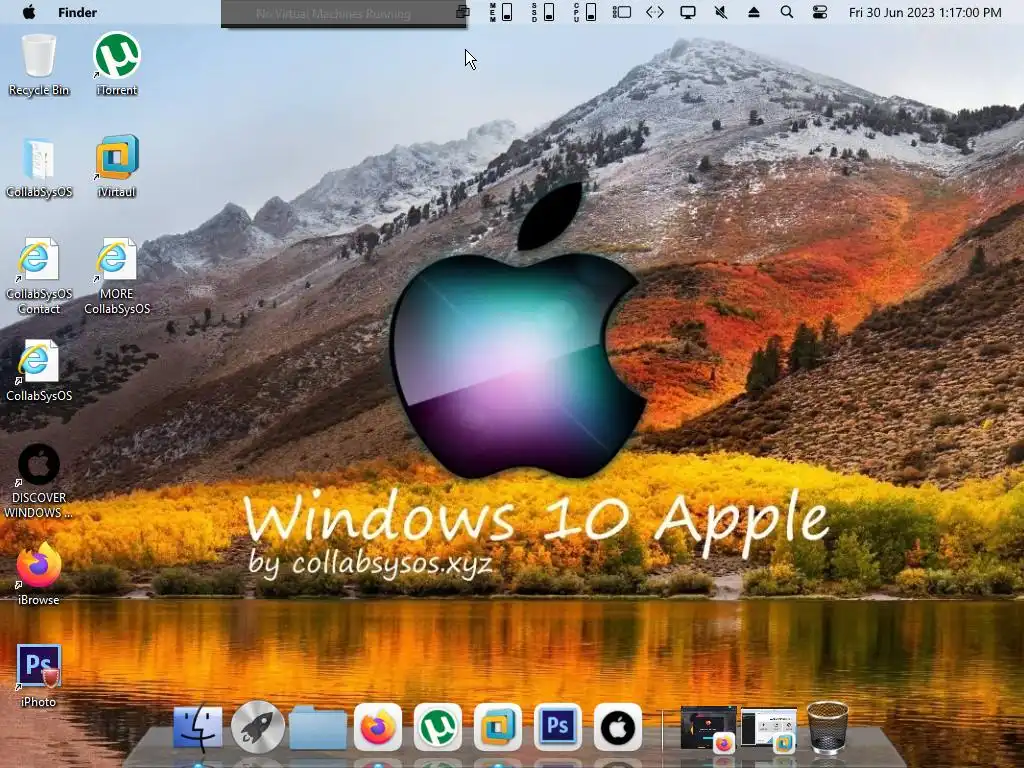Screen dimensions: 1024x768
Task: Click the MEM usage indicator
Action: click(501, 12)
